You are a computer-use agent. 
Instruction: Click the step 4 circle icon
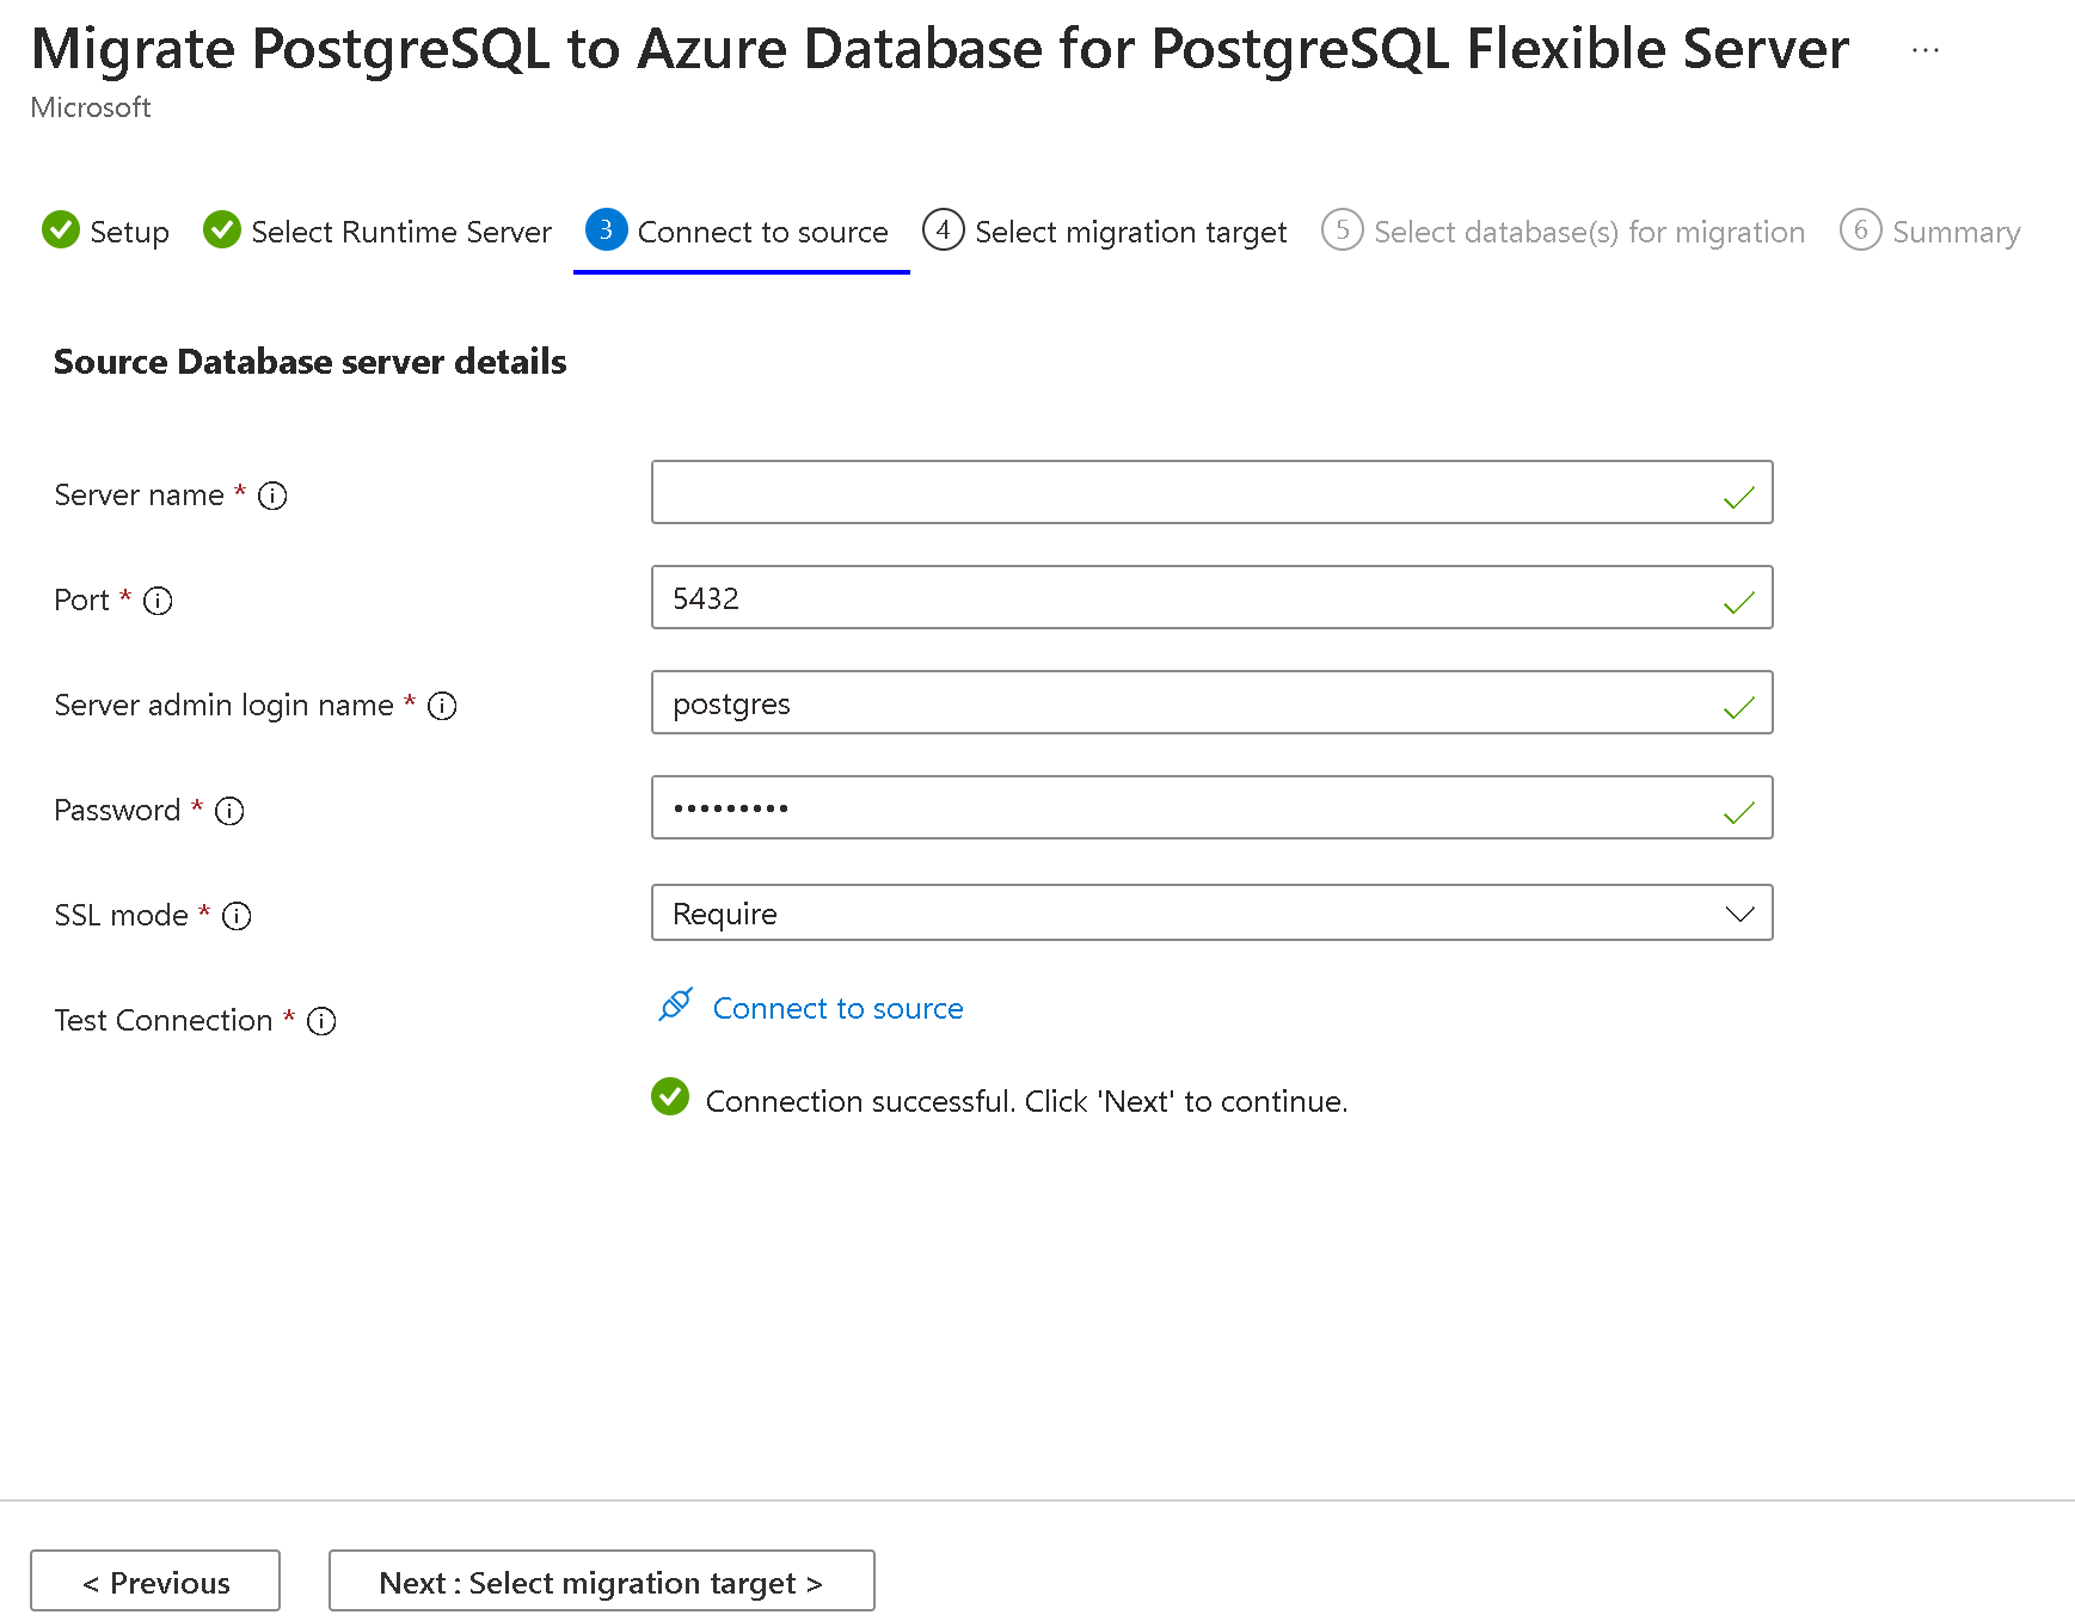[942, 231]
